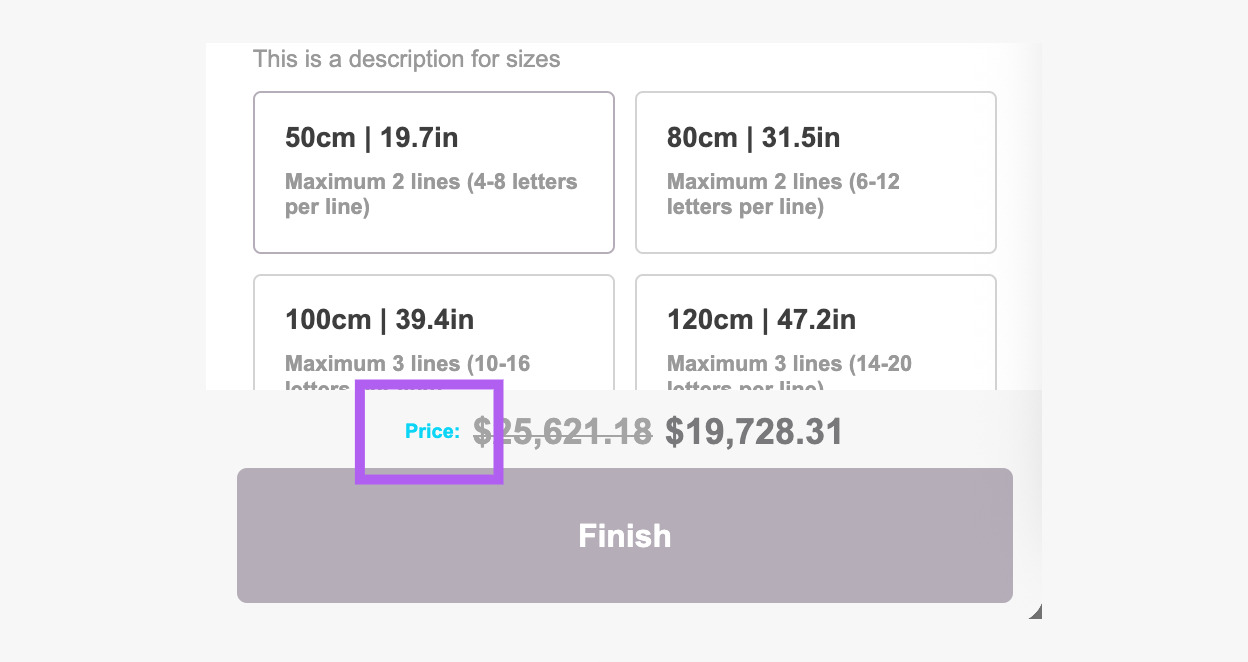The width and height of the screenshot is (1248, 662).
Task: Click the "50cm | 19.7in" heading text
Action: tap(372, 138)
